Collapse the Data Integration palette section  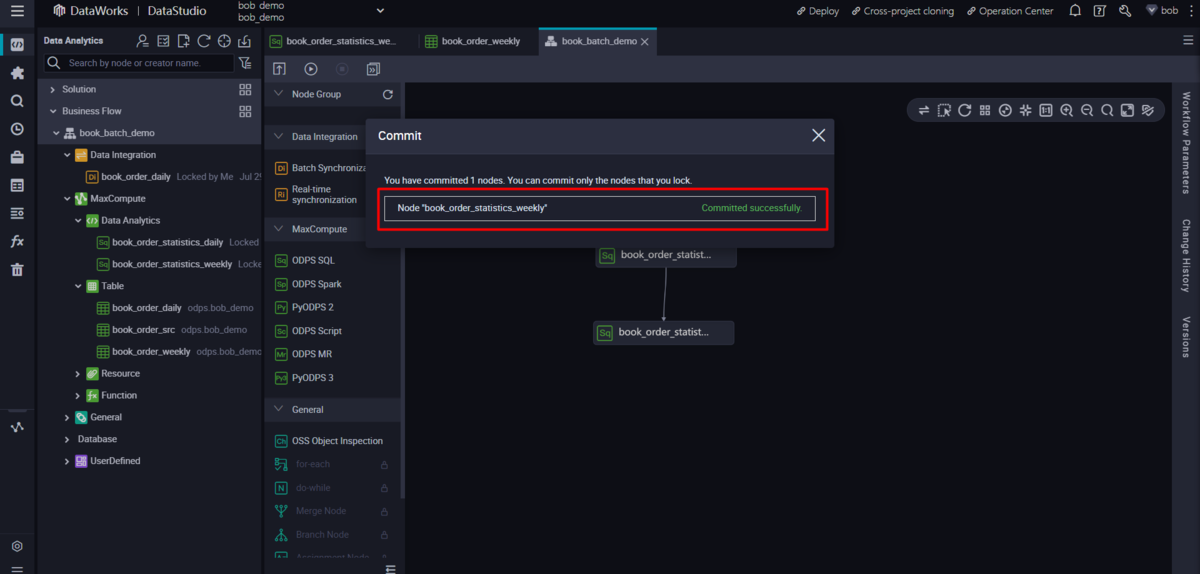point(278,137)
